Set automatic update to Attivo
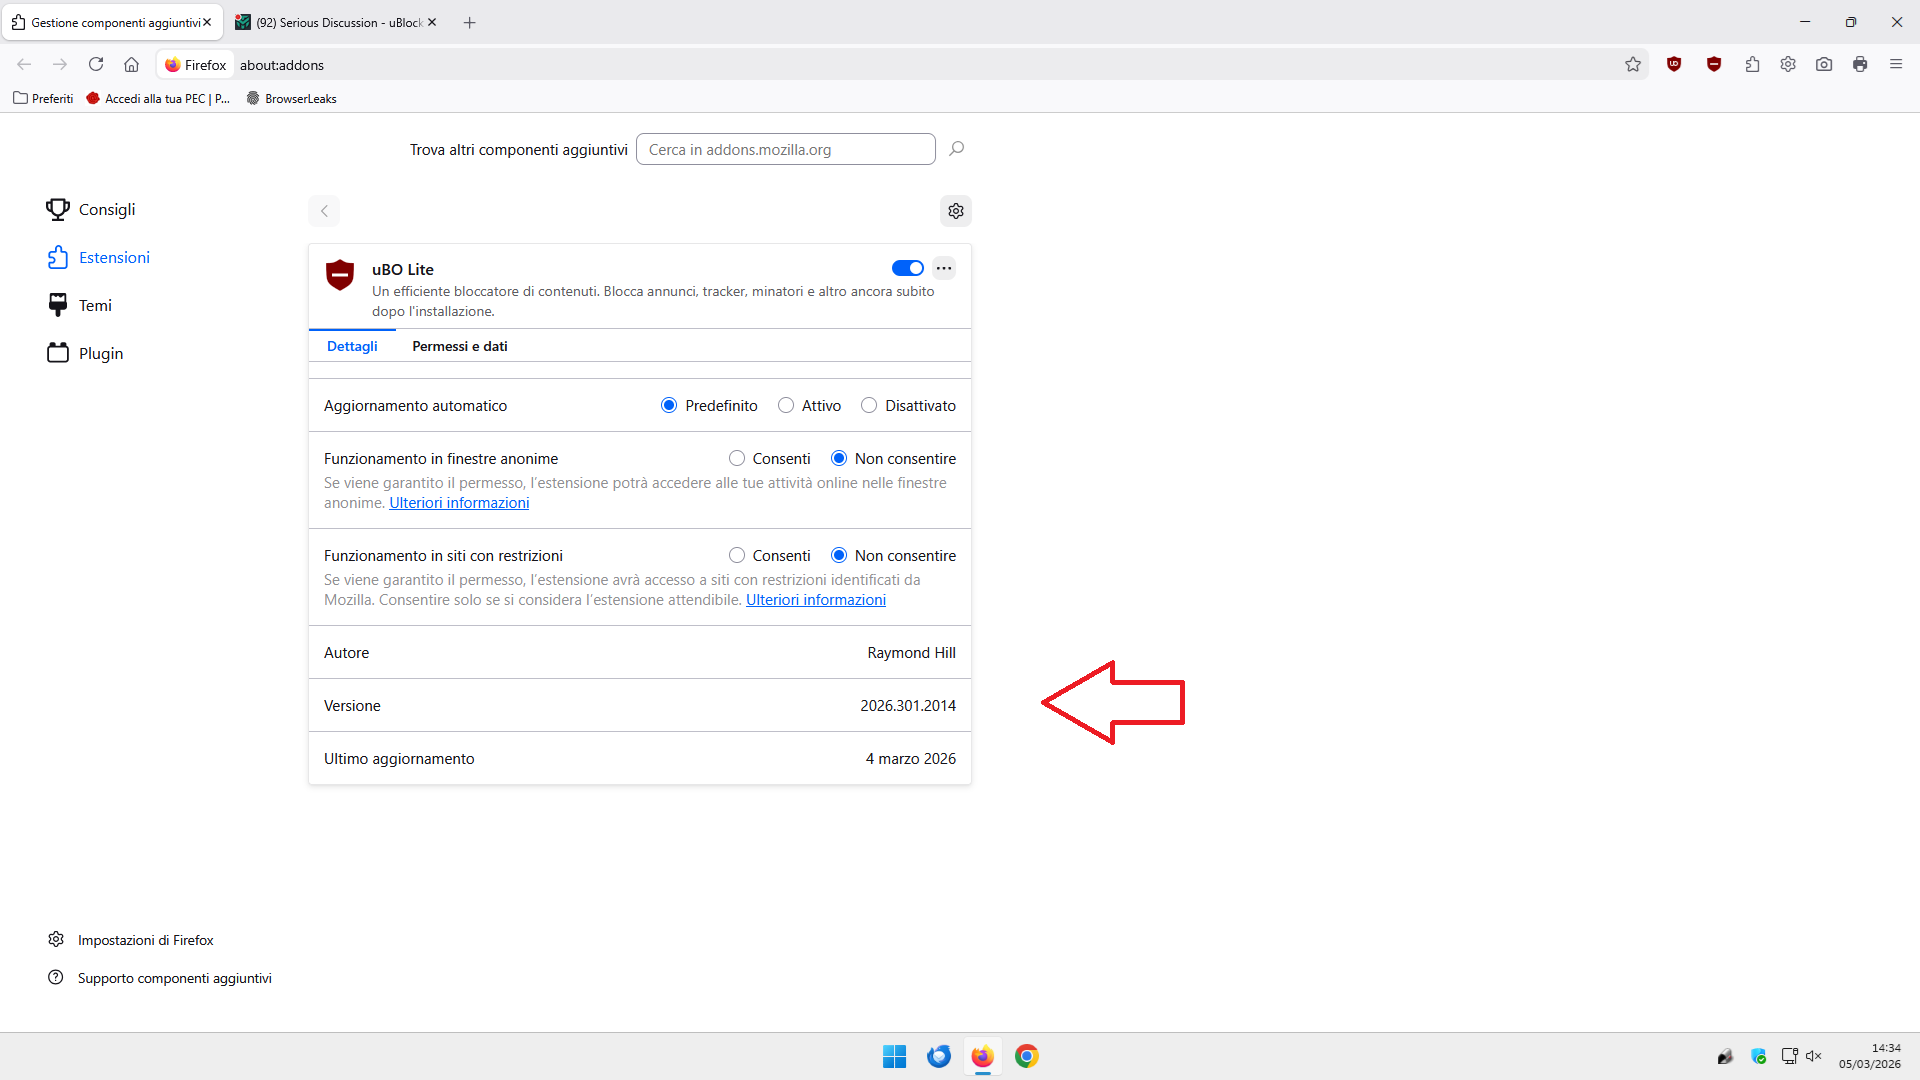The width and height of the screenshot is (1920, 1080). tap(786, 405)
